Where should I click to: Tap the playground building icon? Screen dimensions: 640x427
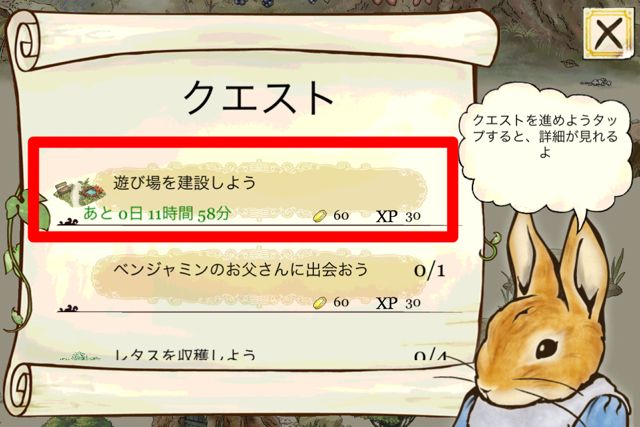pos(80,191)
